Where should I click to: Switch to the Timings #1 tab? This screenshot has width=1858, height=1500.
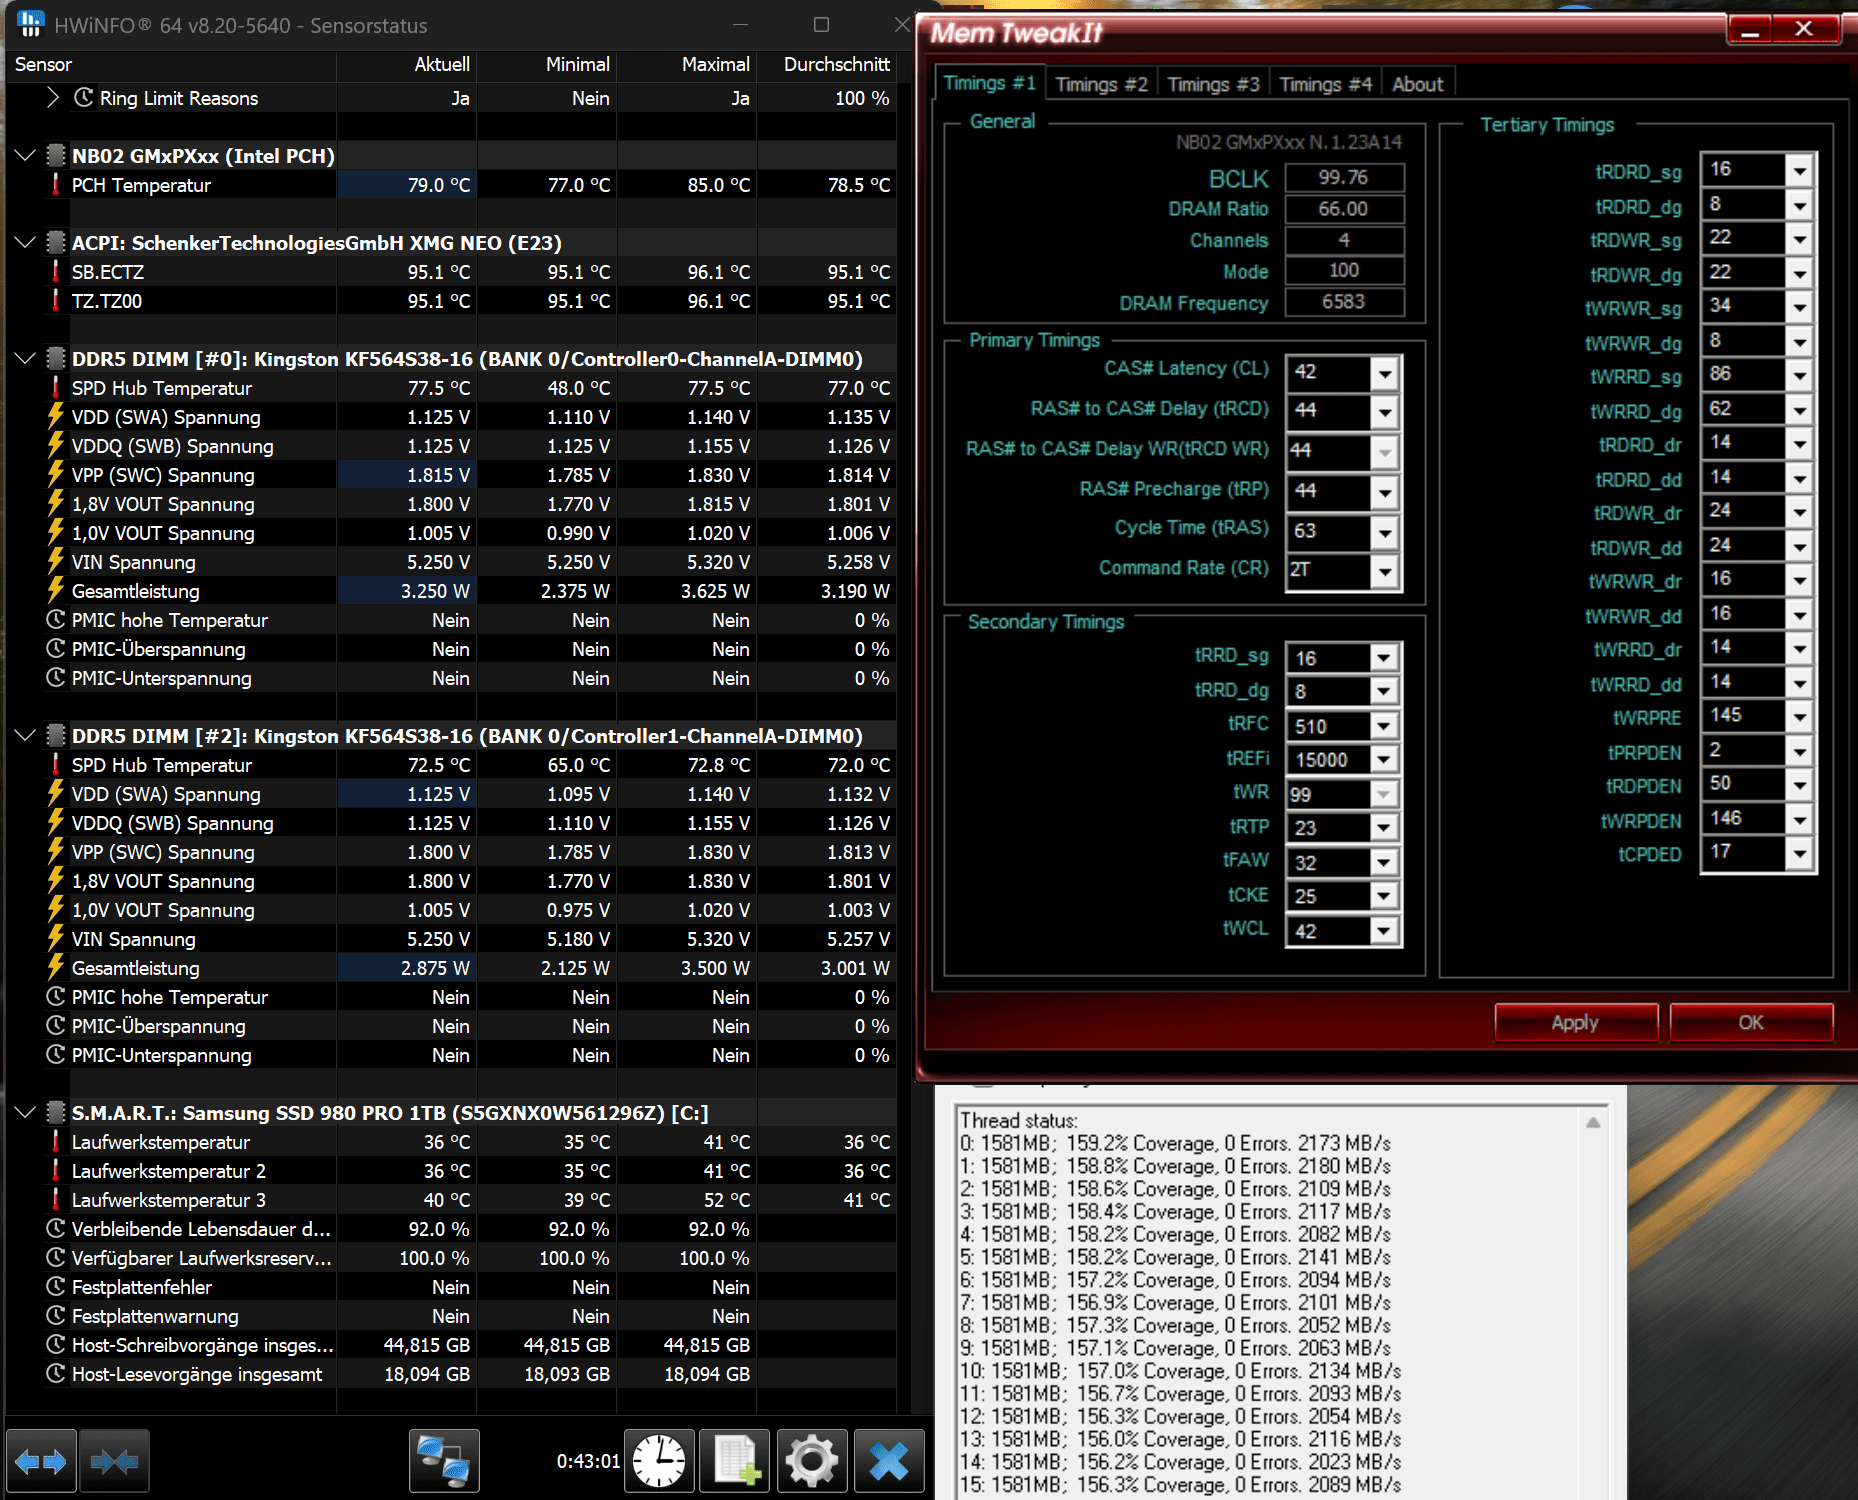tap(989, 83)
